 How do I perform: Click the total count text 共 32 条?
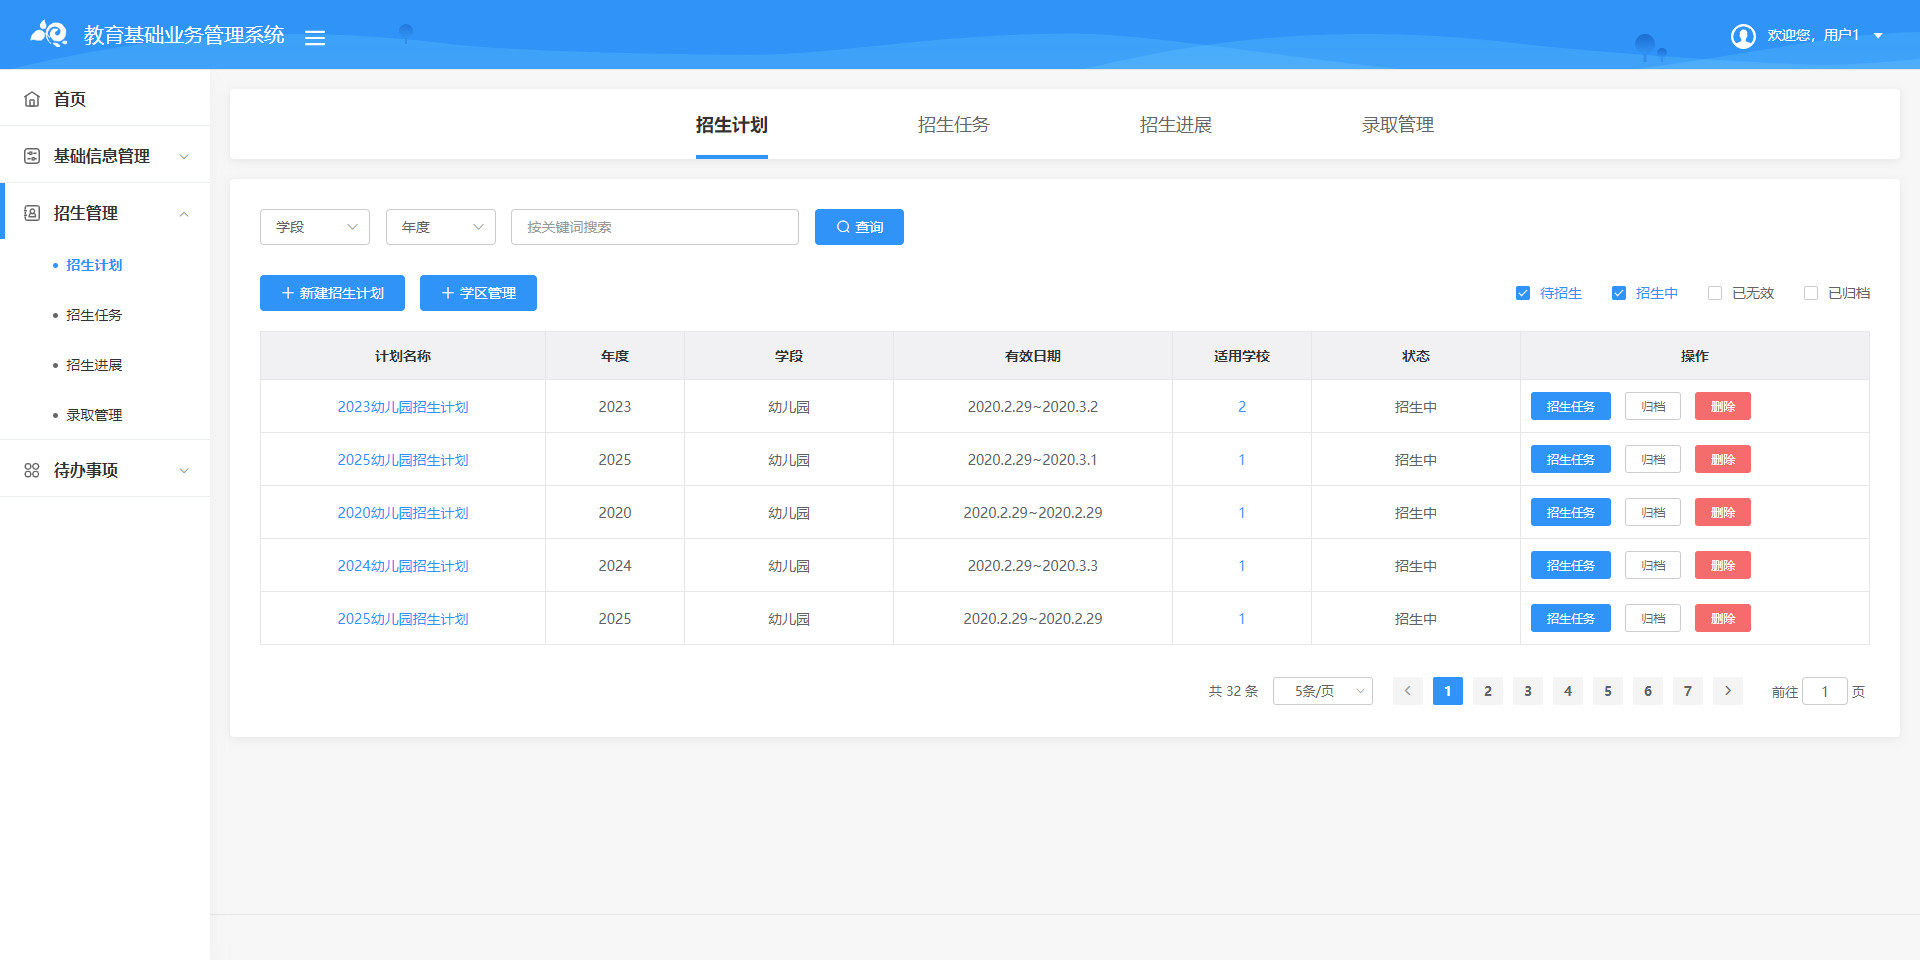coord(1233,691)
